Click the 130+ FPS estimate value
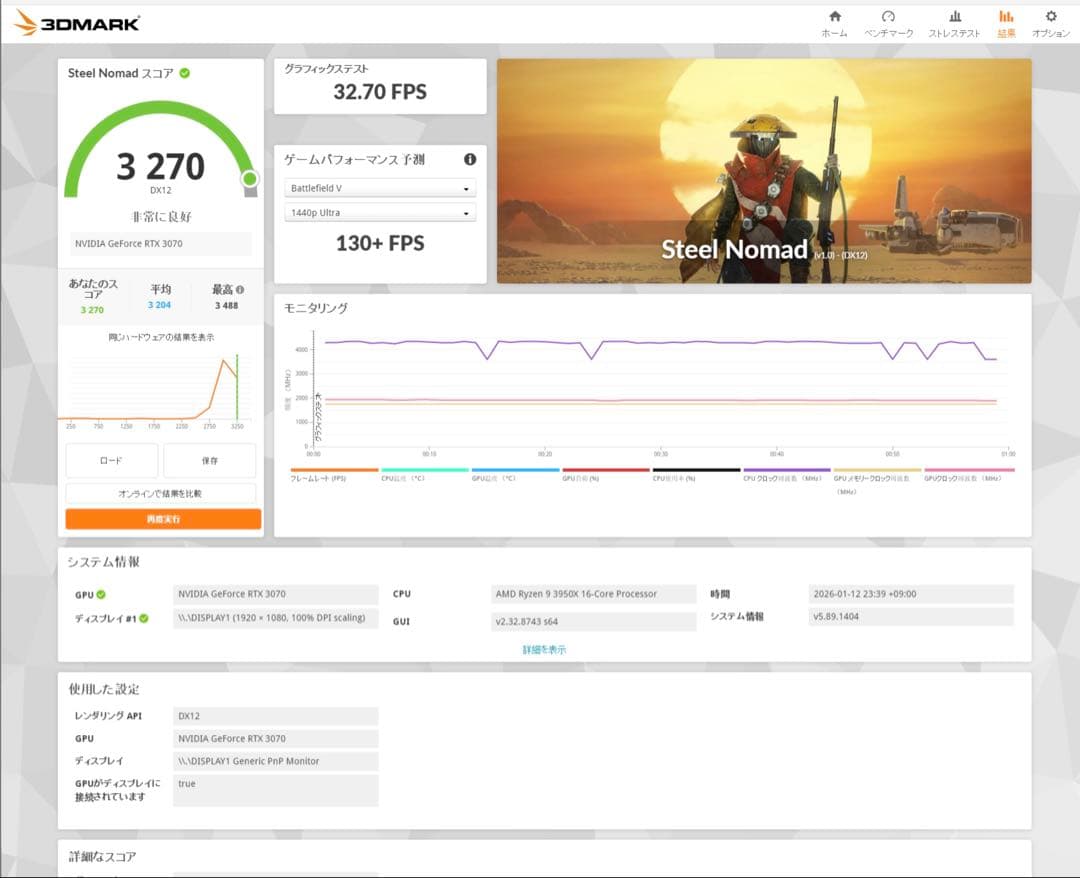1080x878 pixels. 380,243
